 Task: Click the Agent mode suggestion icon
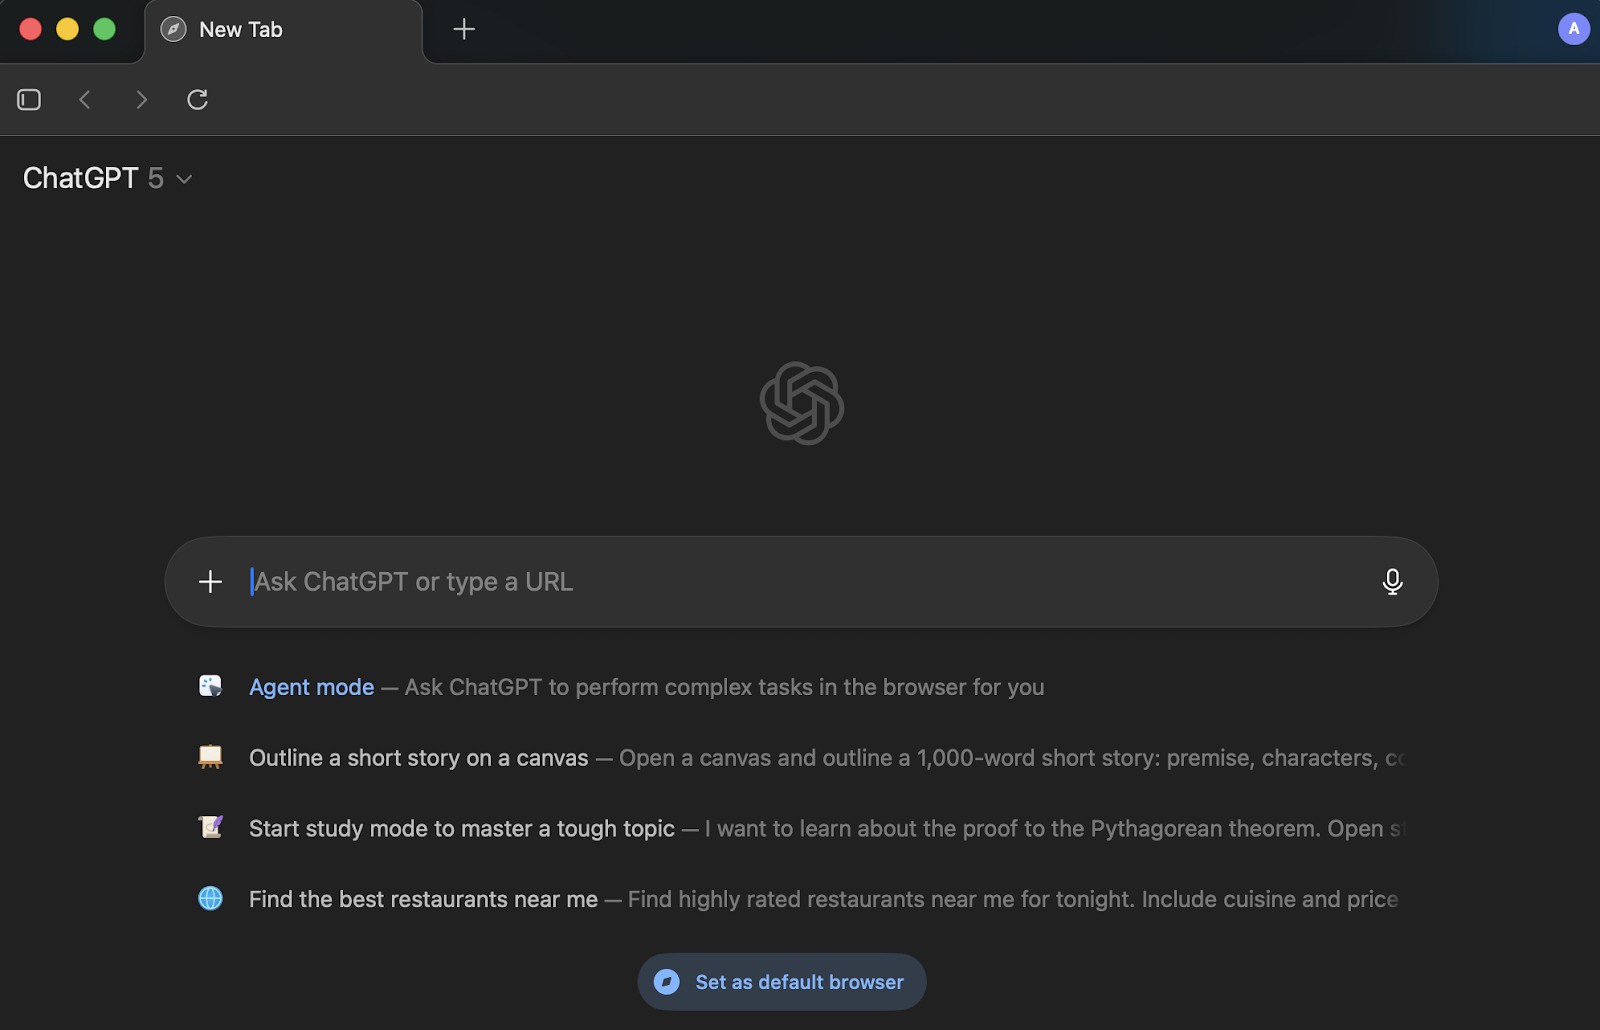tap(210, 686)
